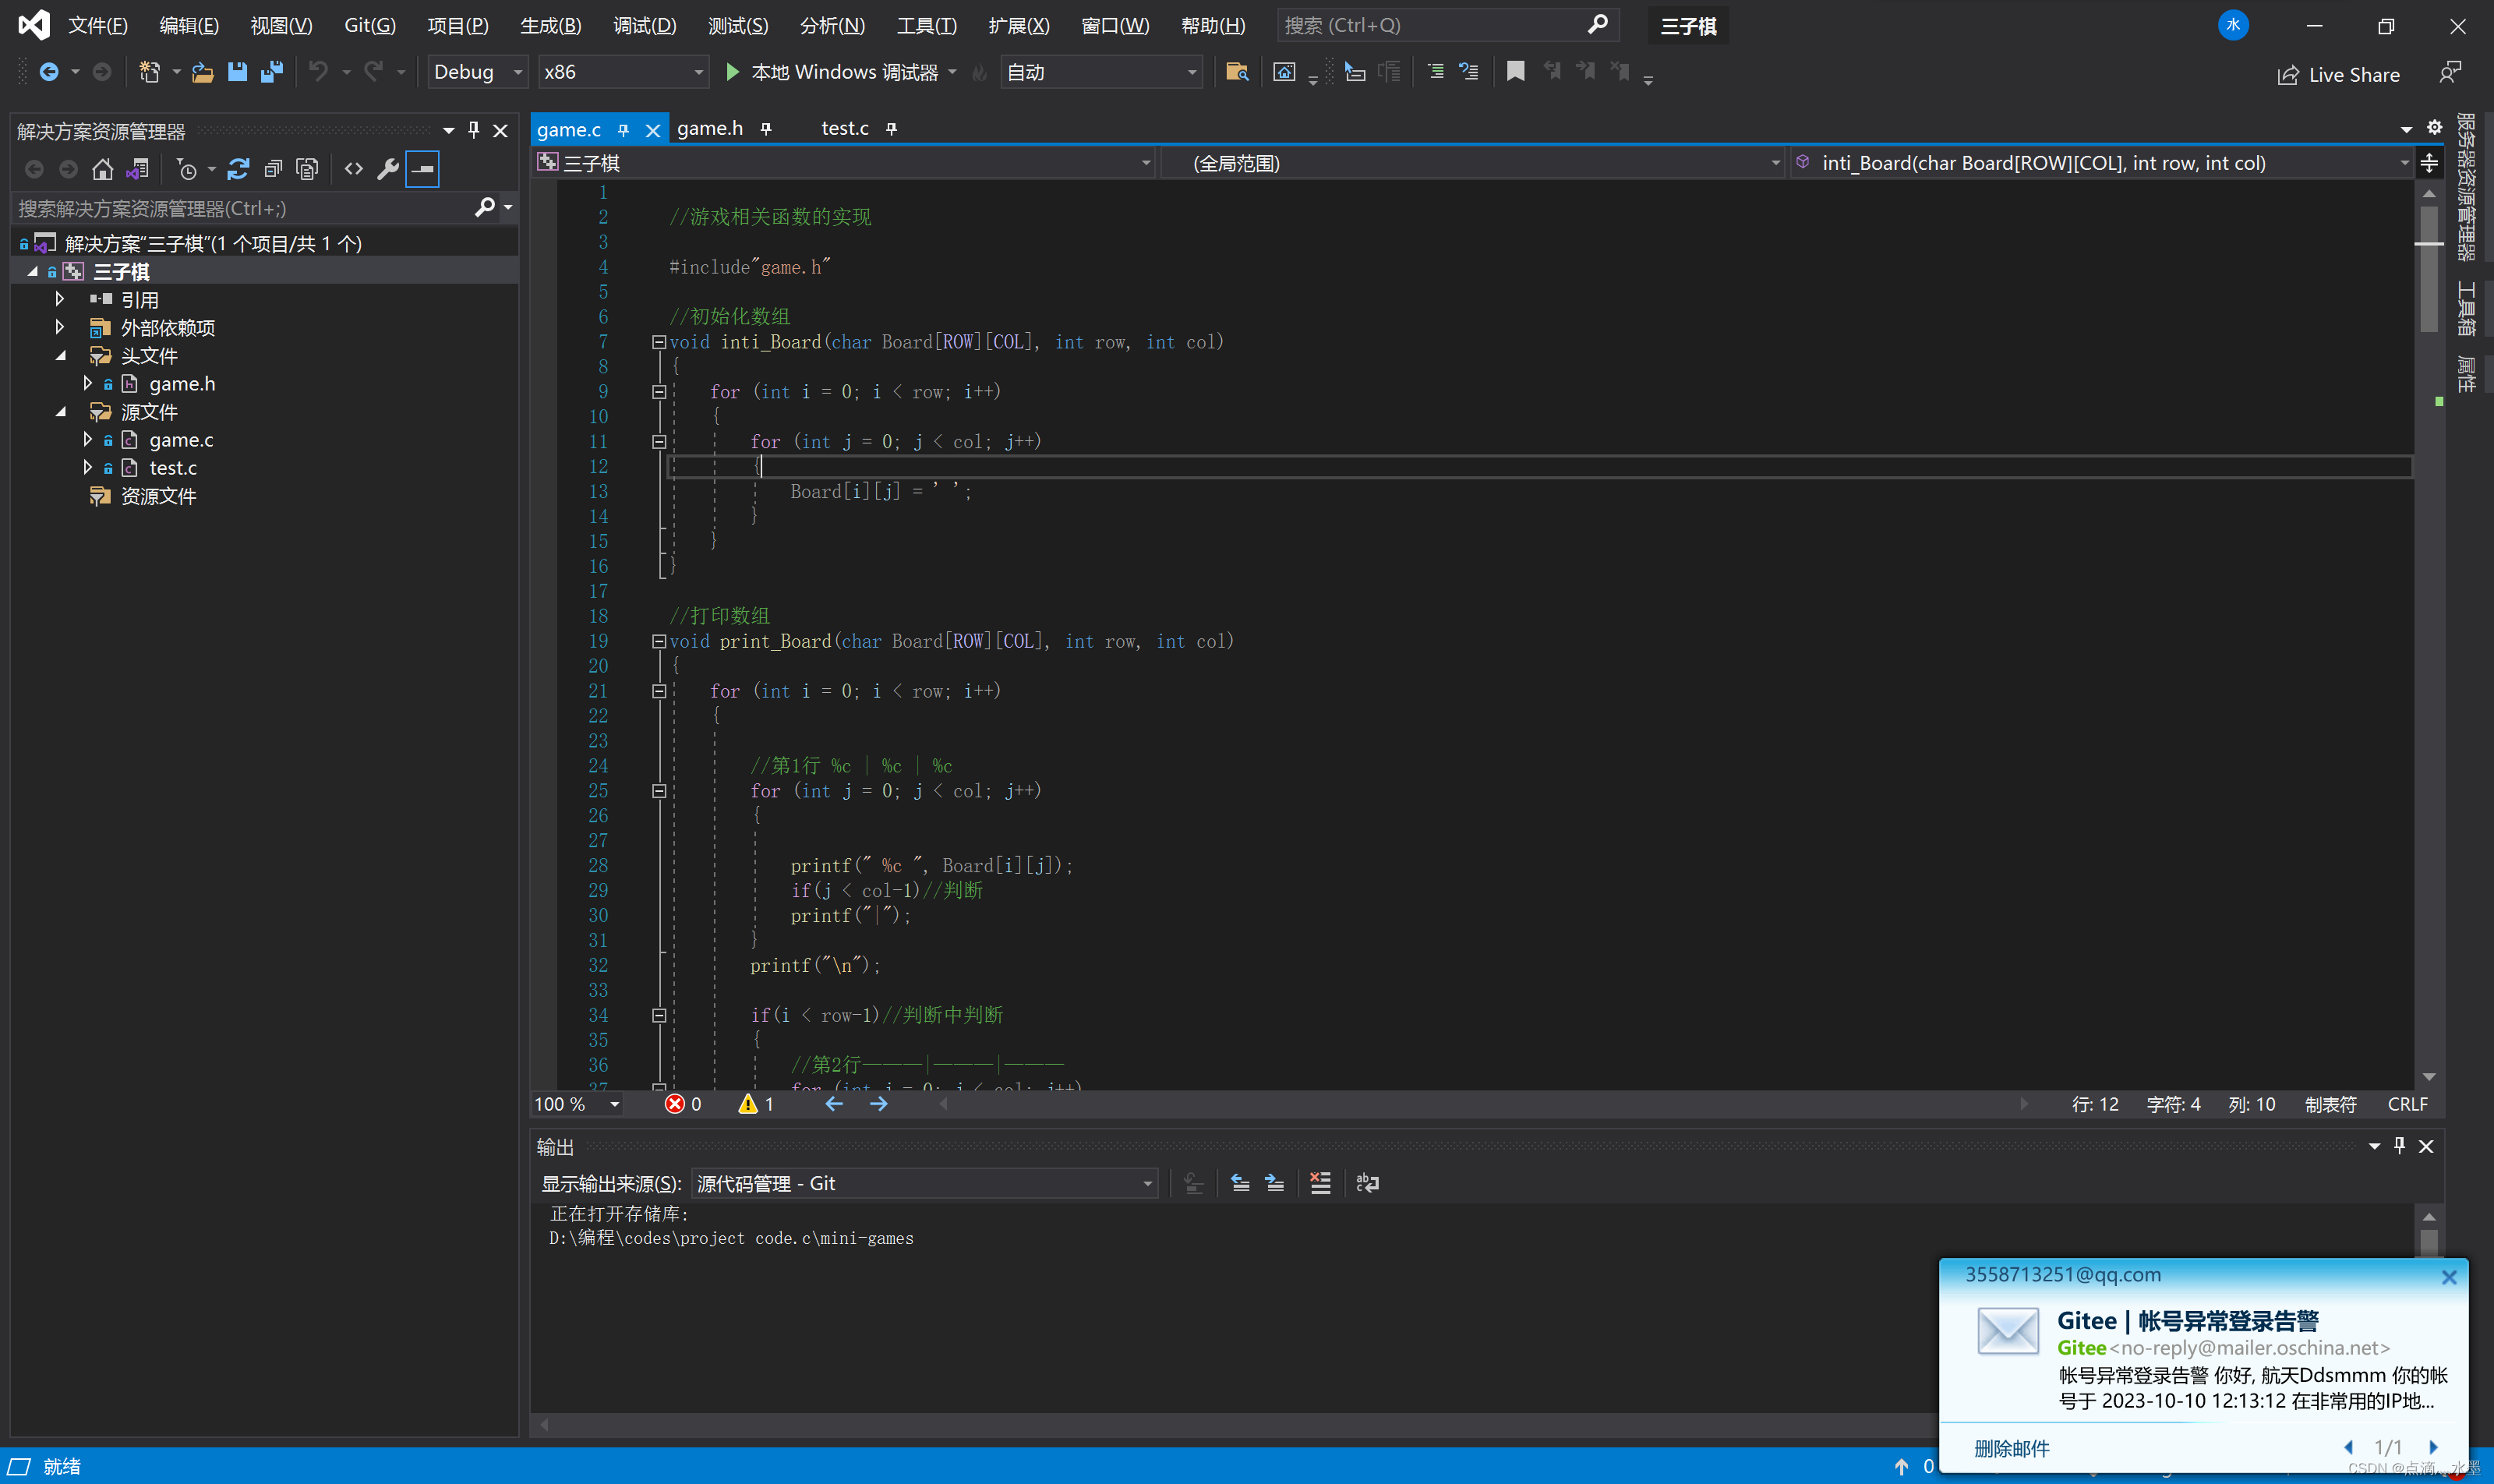Open the 调试(D) menu
The height and width of the screenshot is (1484, 2494).
pyautogui.click(x=644, y=25)
